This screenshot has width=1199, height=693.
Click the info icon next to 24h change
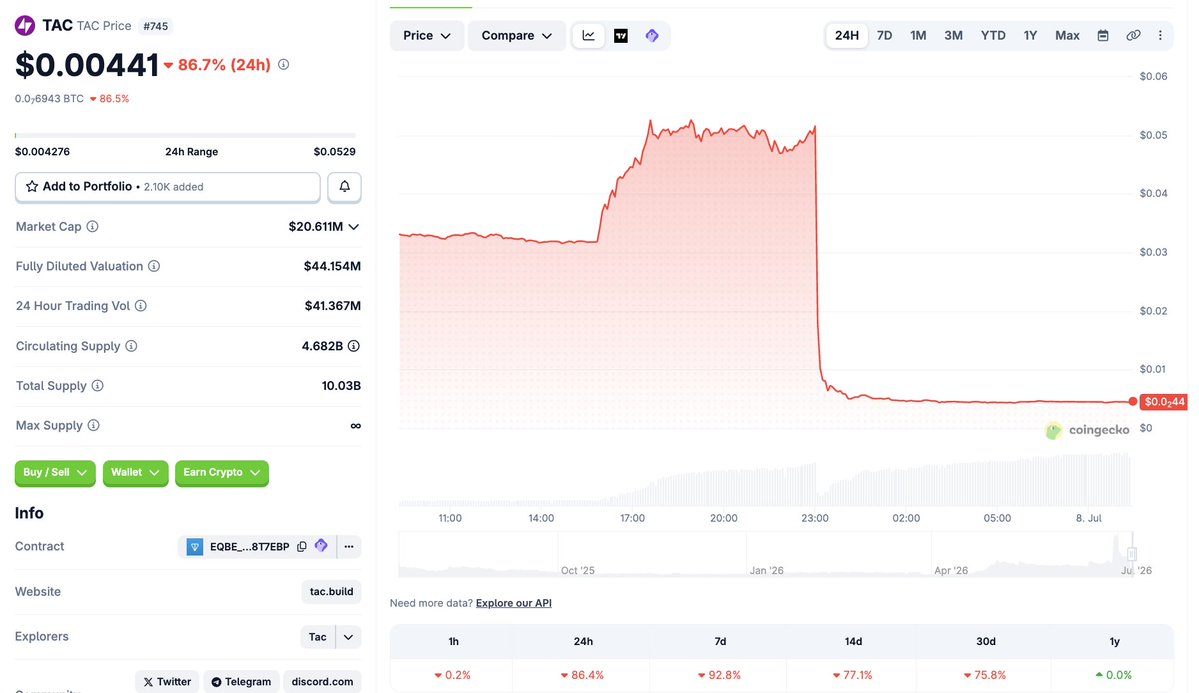coord(284,64)
